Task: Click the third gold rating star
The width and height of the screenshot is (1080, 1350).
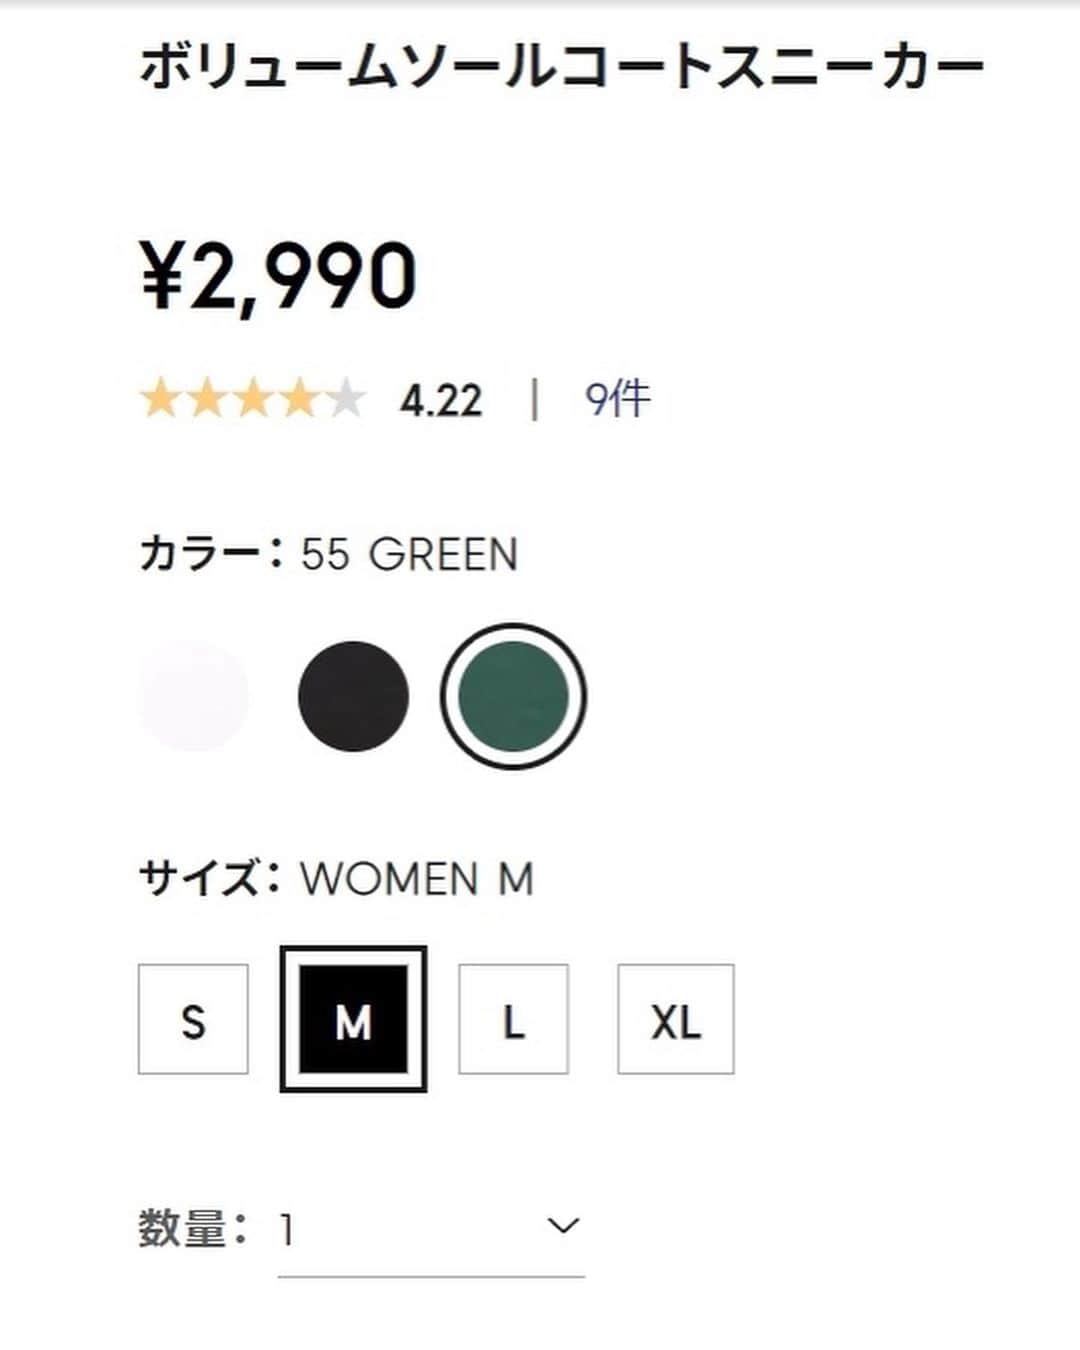Action: (252, 399)
